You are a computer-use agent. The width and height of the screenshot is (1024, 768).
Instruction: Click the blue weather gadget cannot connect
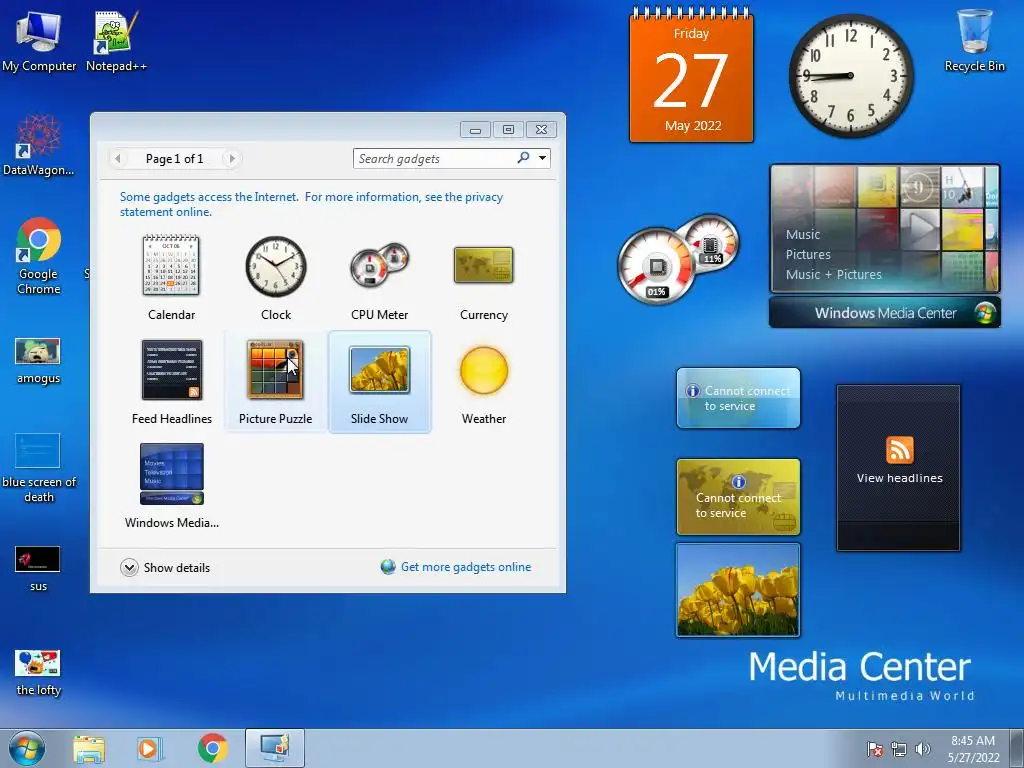[x=738, y=398]
